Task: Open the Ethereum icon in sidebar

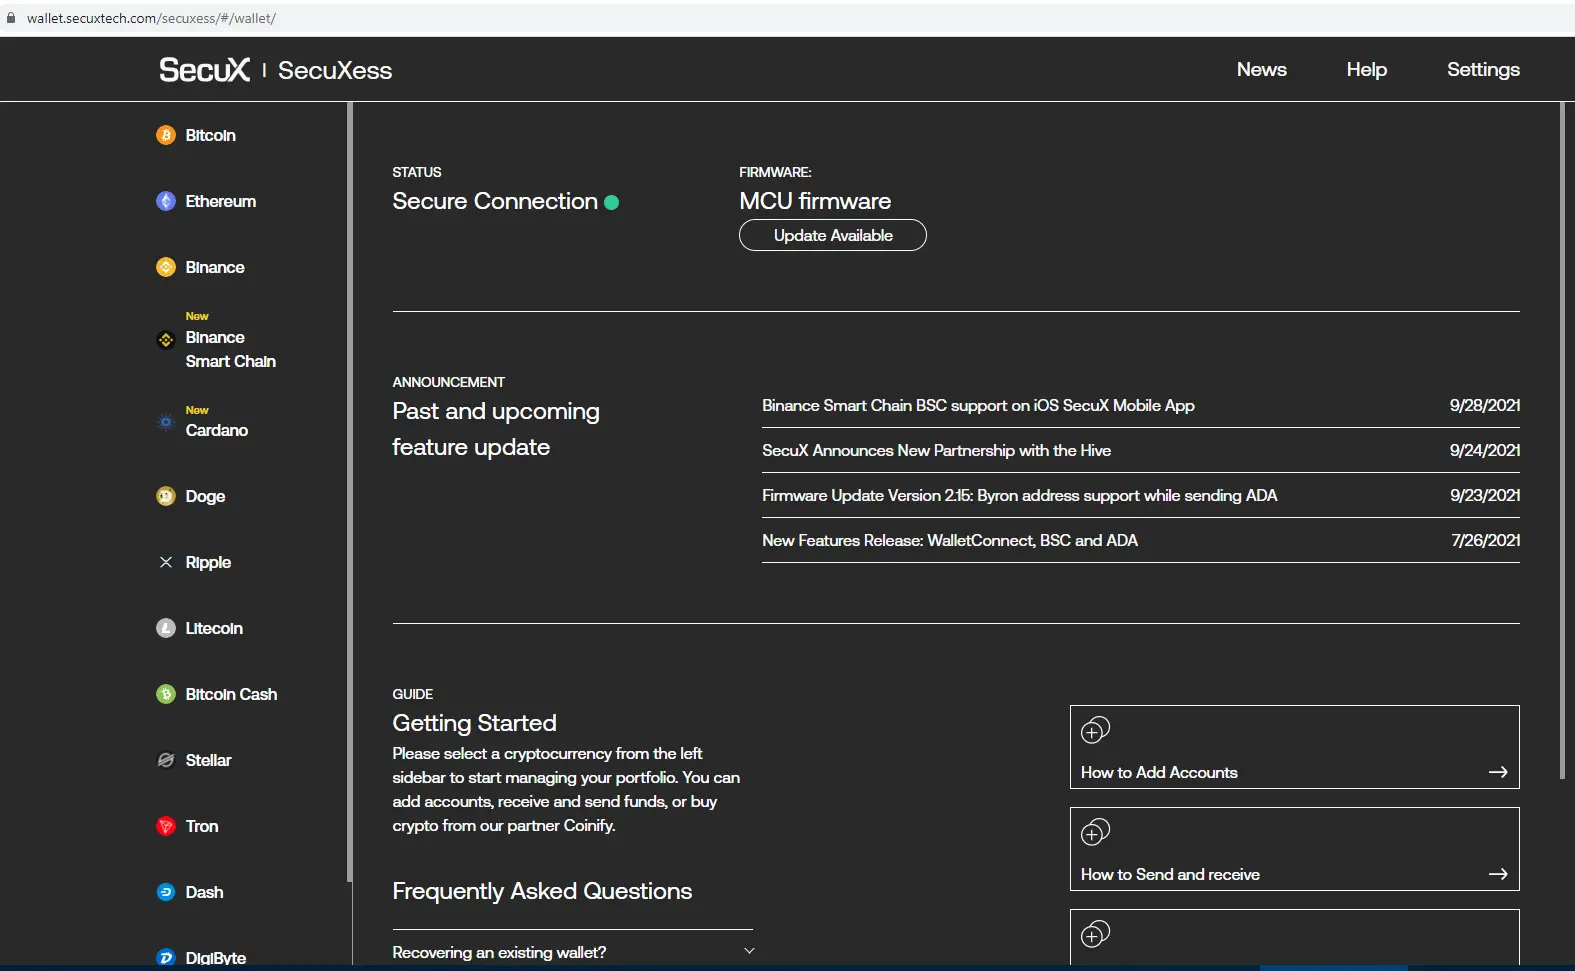Action: point(166,201)
